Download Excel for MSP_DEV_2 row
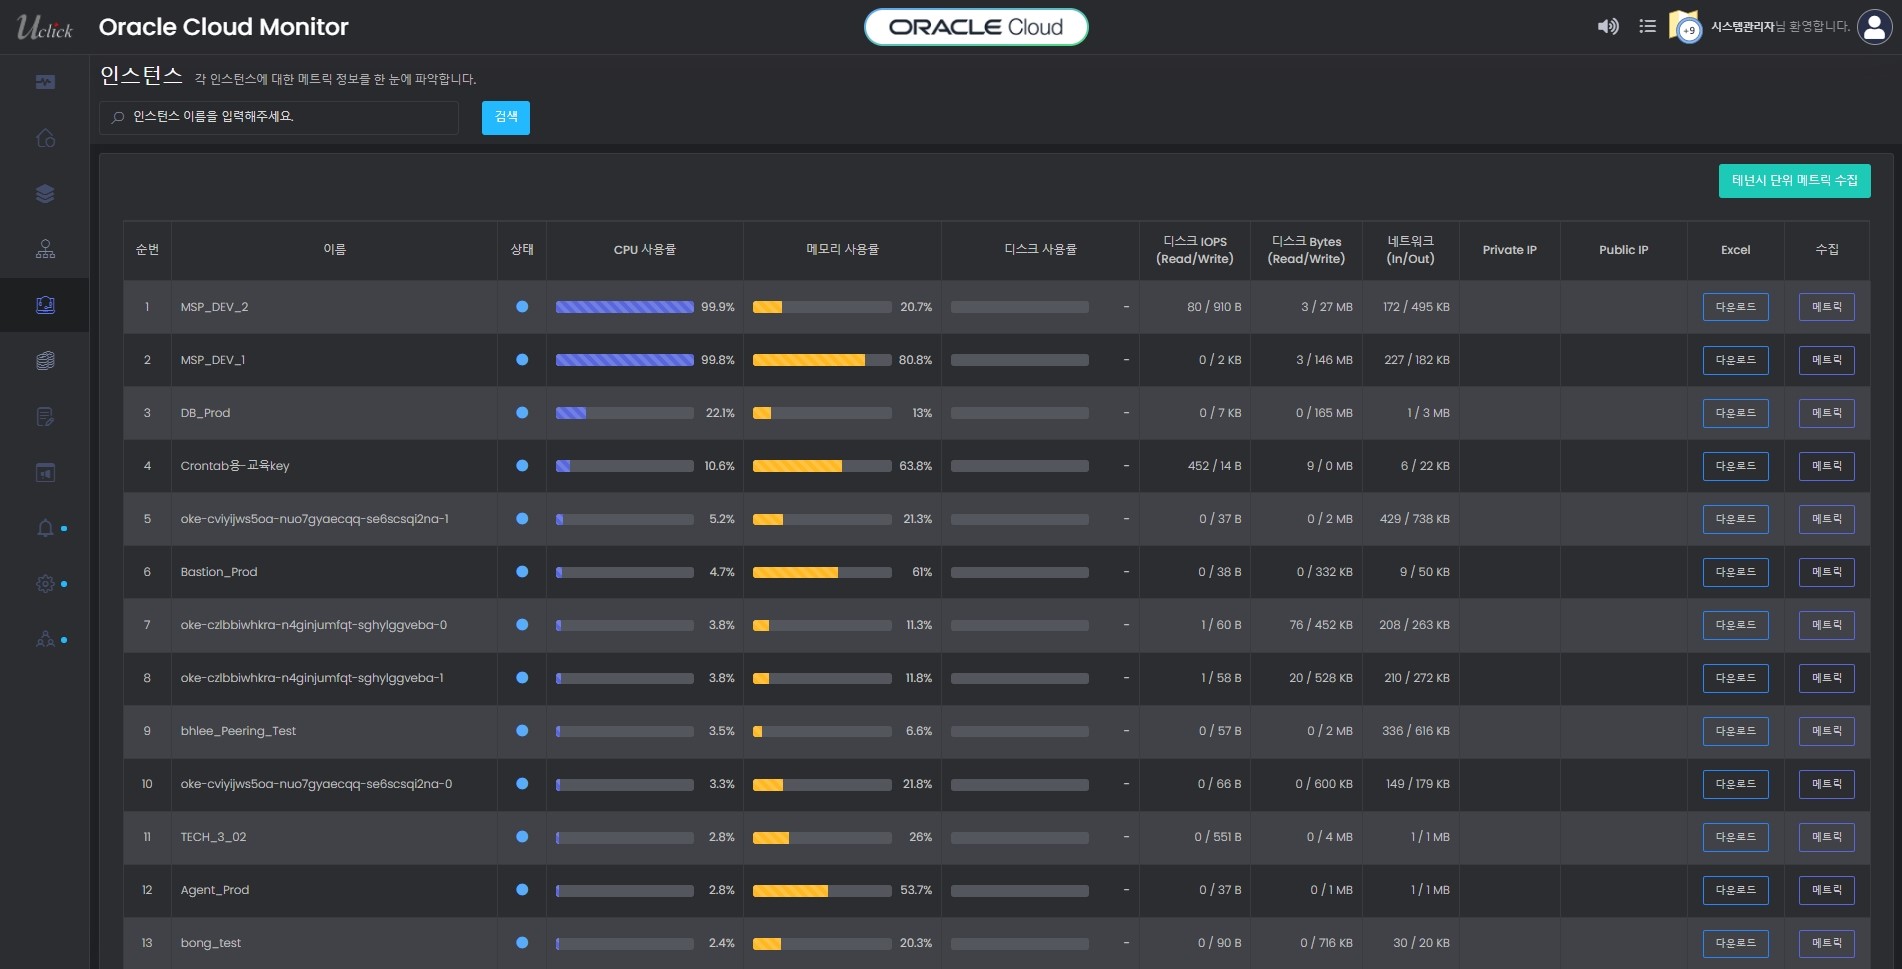 (x=1735, y=307)
